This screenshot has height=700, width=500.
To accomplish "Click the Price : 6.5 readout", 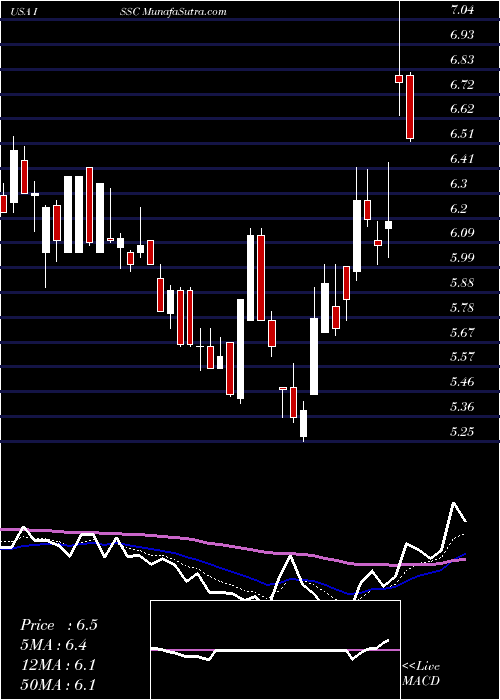I will tap(59, 625).
